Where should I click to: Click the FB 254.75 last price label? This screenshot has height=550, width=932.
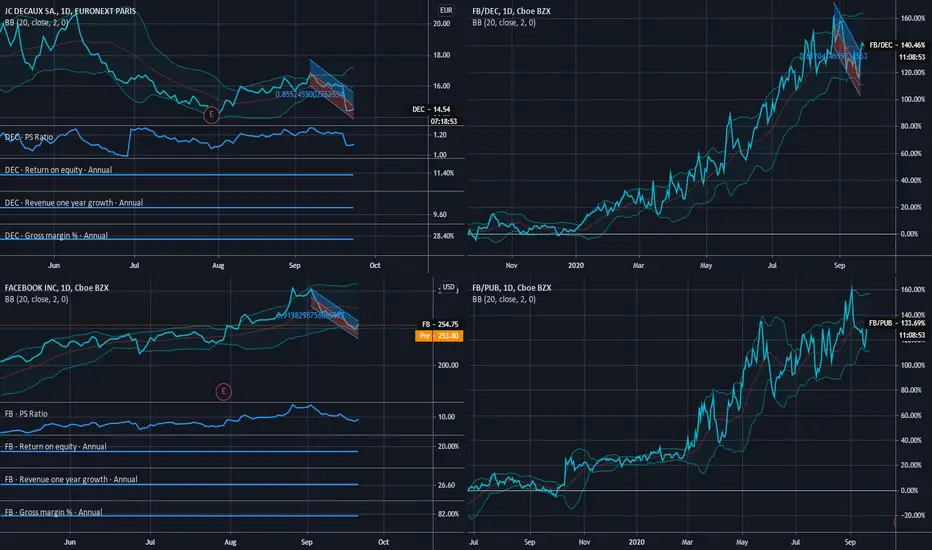[x=440, y=324]
